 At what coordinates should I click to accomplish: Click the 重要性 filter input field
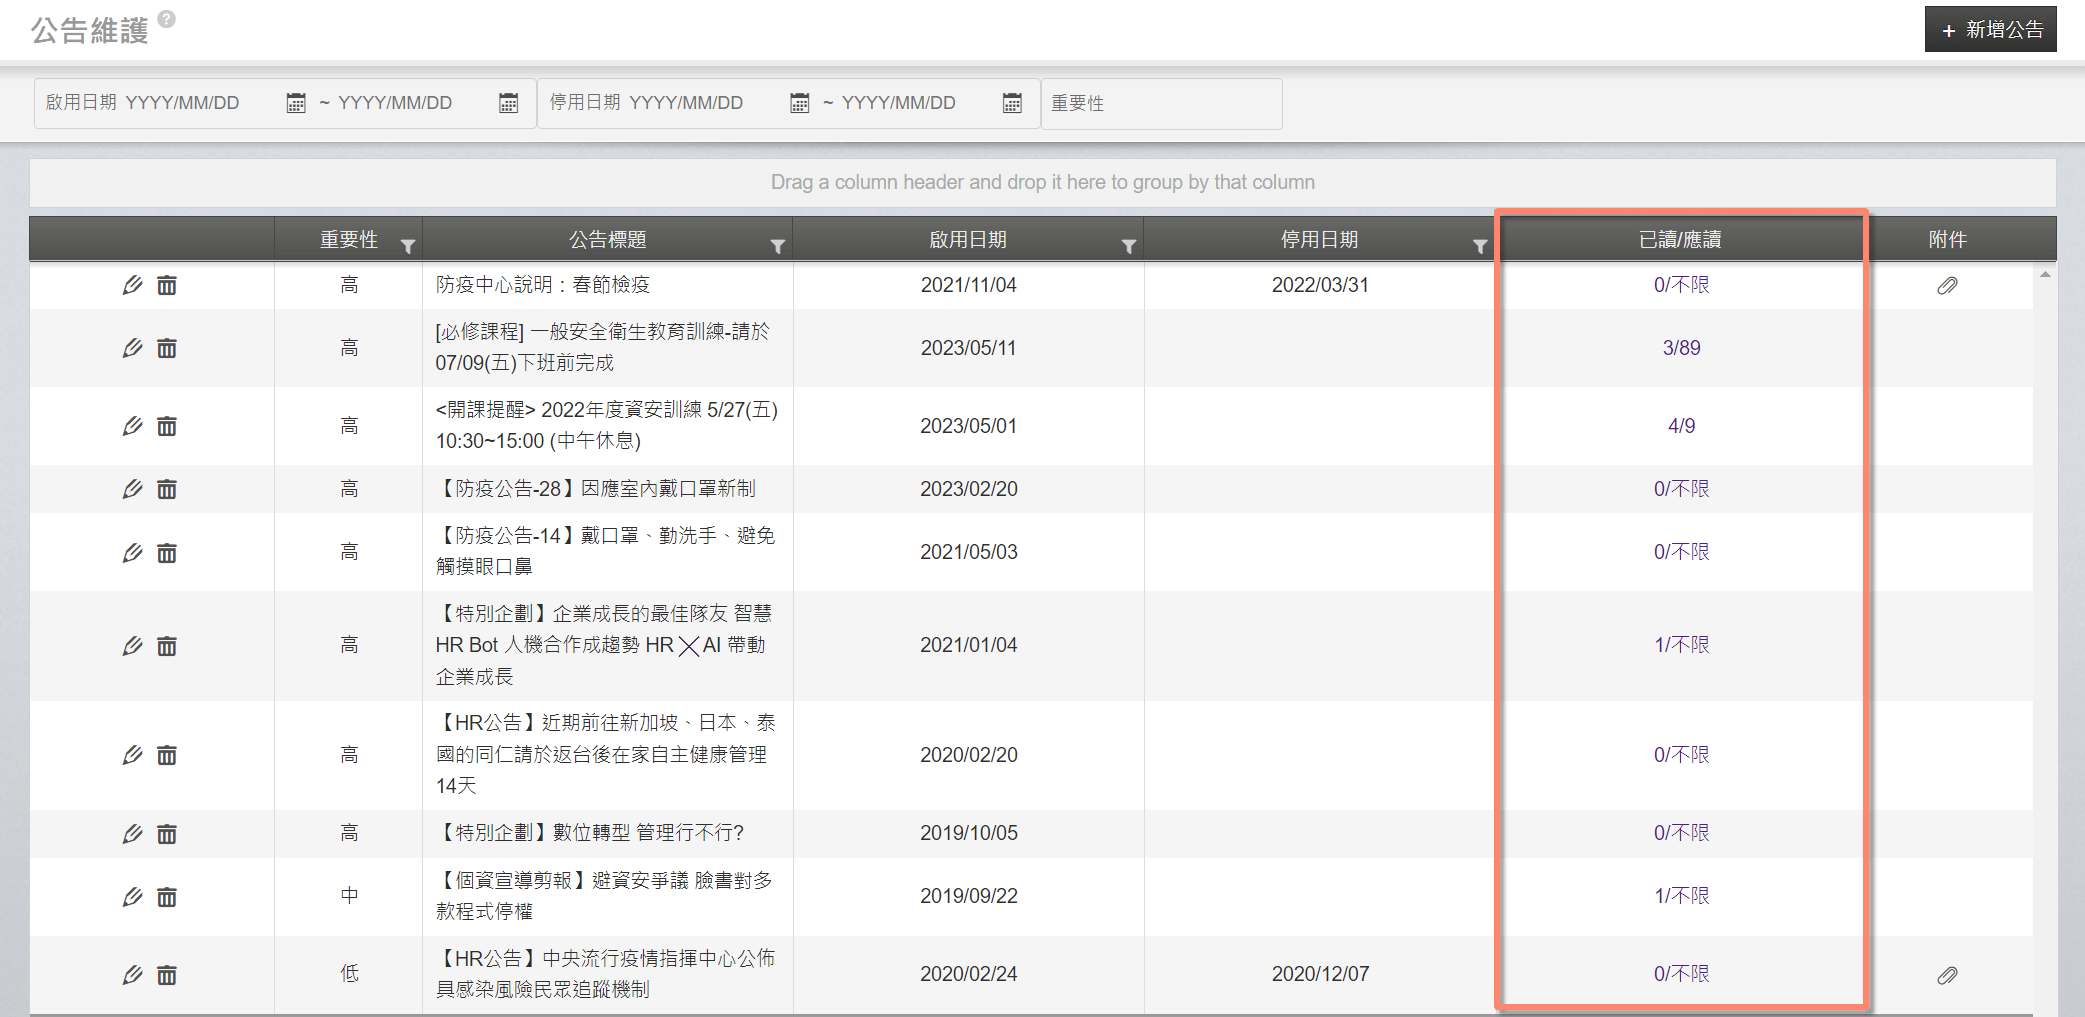pos(1161,104)
